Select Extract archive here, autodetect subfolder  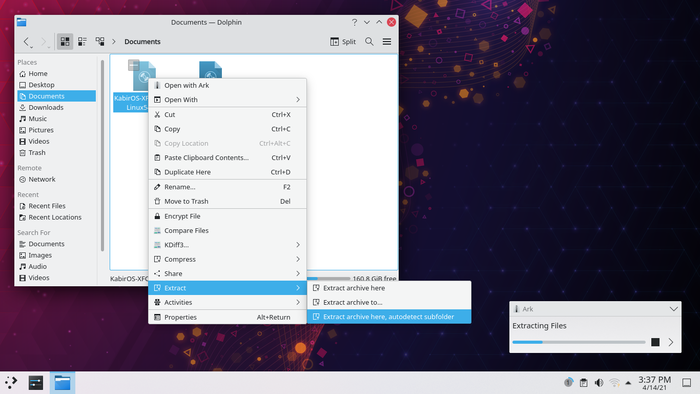point(389,317)
